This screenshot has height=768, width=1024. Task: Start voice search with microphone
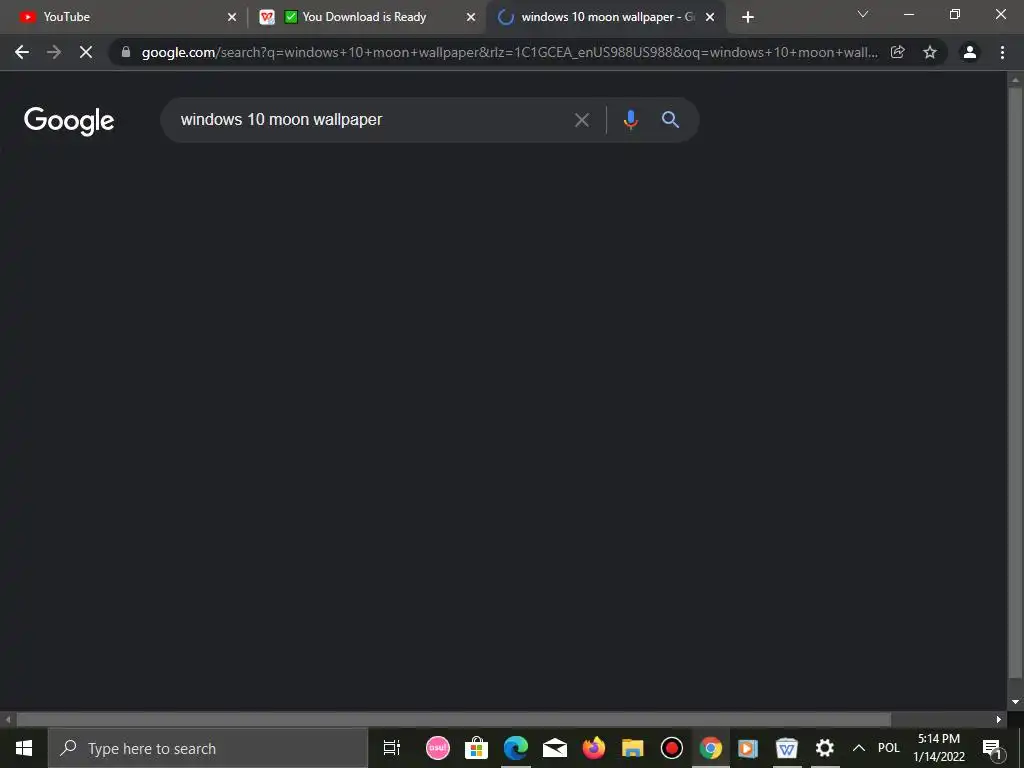click(630, 120)
